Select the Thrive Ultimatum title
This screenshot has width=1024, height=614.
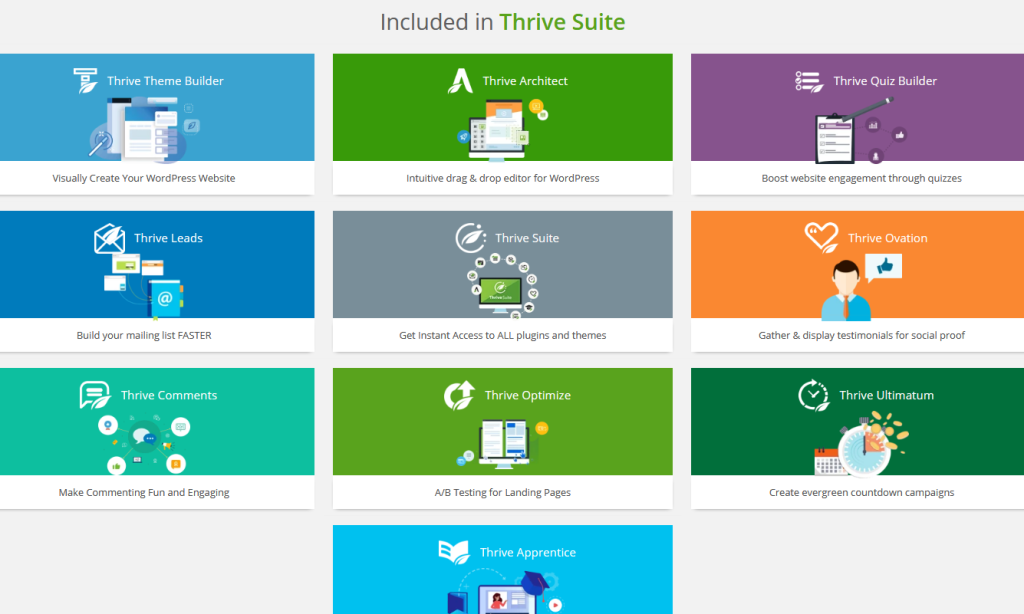(886, 395)
